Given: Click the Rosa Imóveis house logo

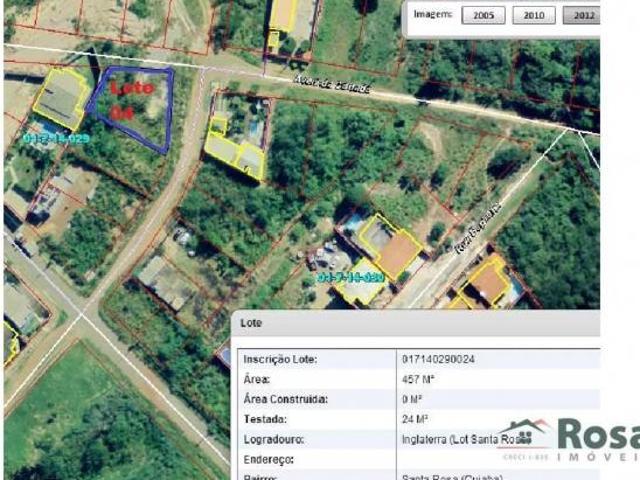Looking at the screenshot, I should [526, 434].
